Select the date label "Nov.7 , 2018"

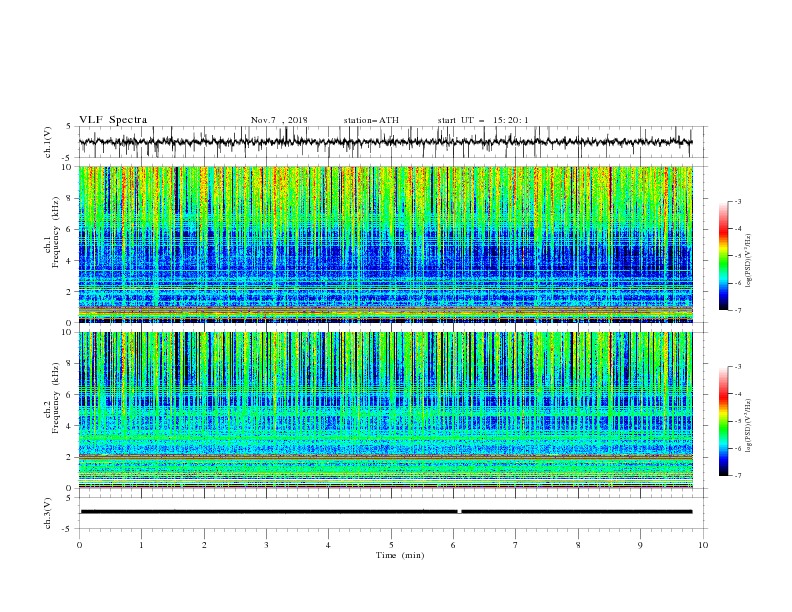coord(279,120)
